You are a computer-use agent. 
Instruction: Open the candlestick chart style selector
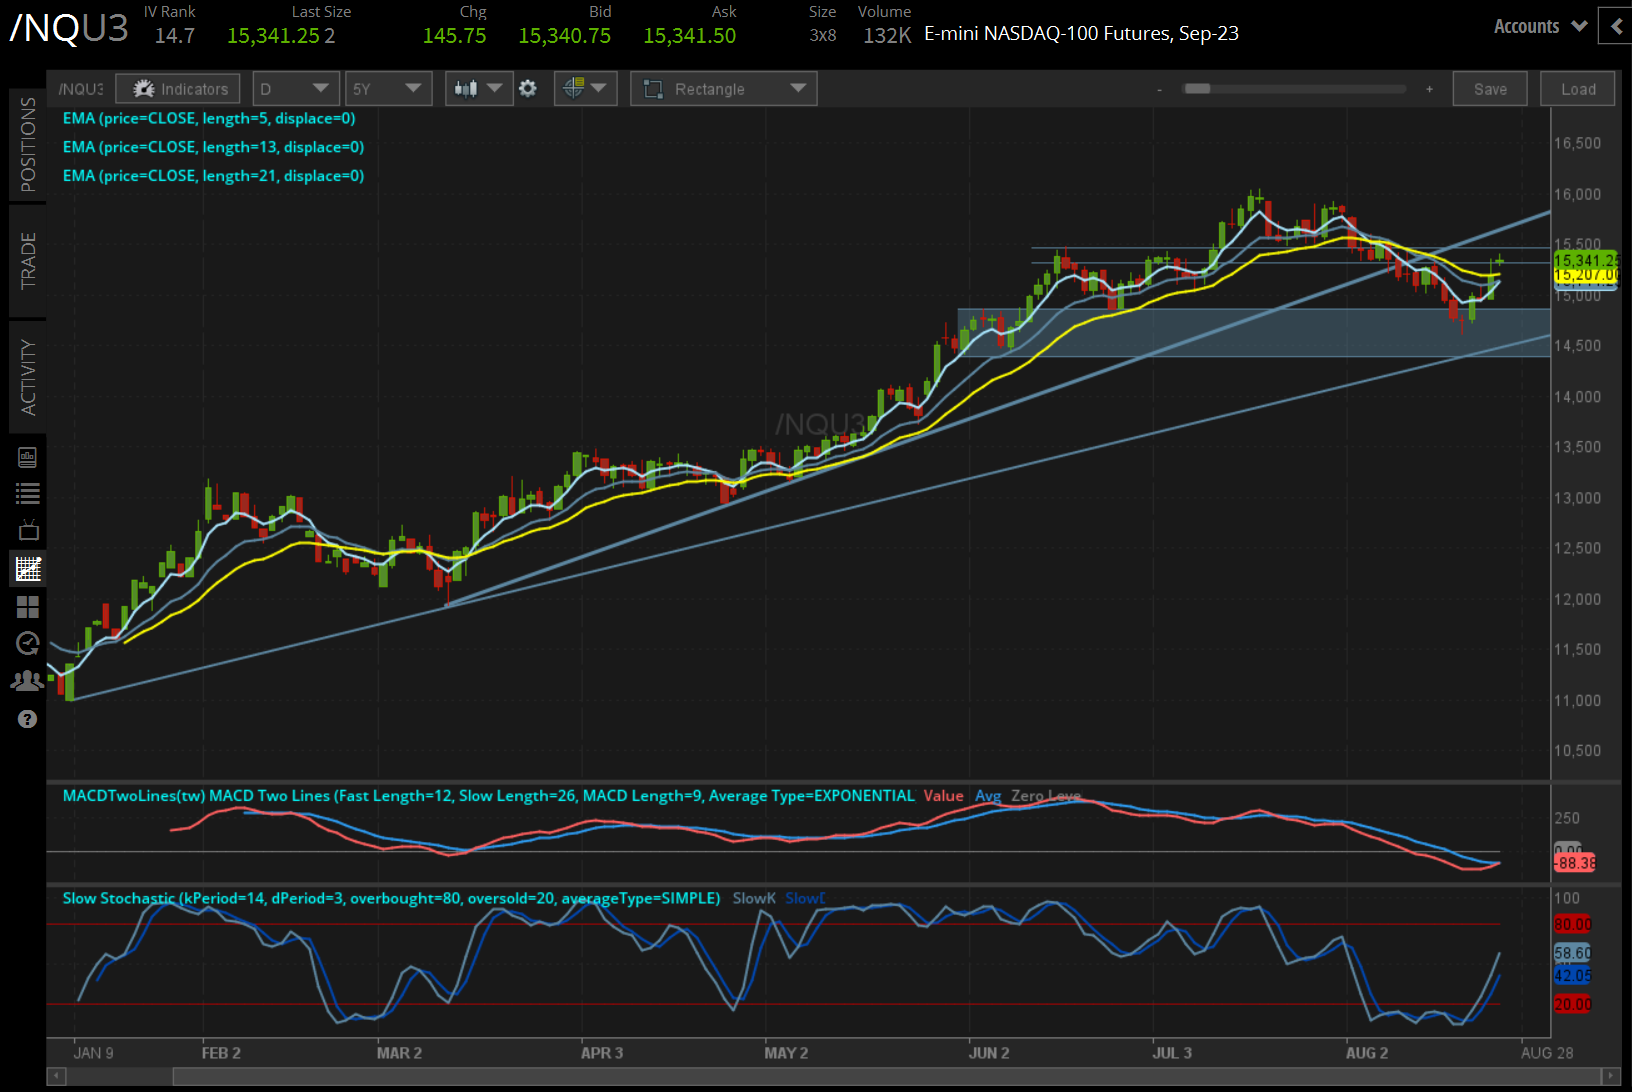478,89
